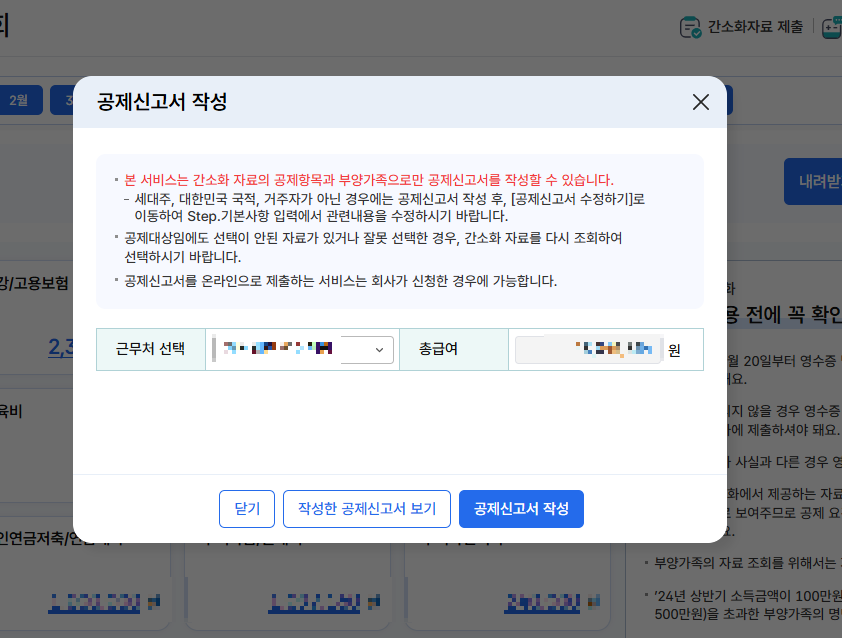Click the 근무처 선택 label cell

point(150,349)
